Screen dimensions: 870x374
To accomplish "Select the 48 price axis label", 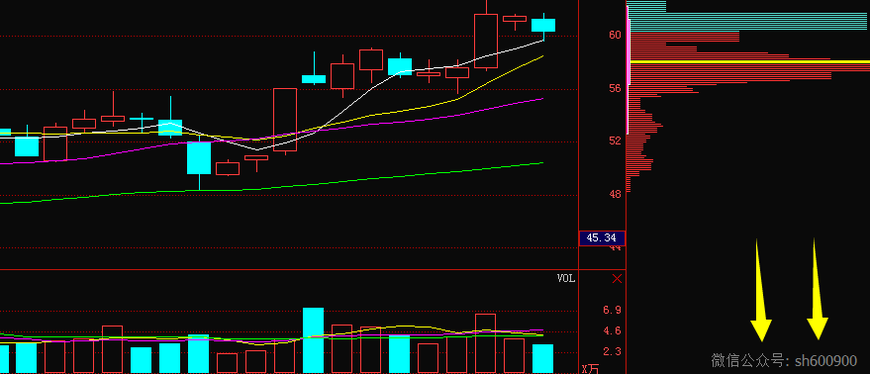I will [x=614, y=194].
